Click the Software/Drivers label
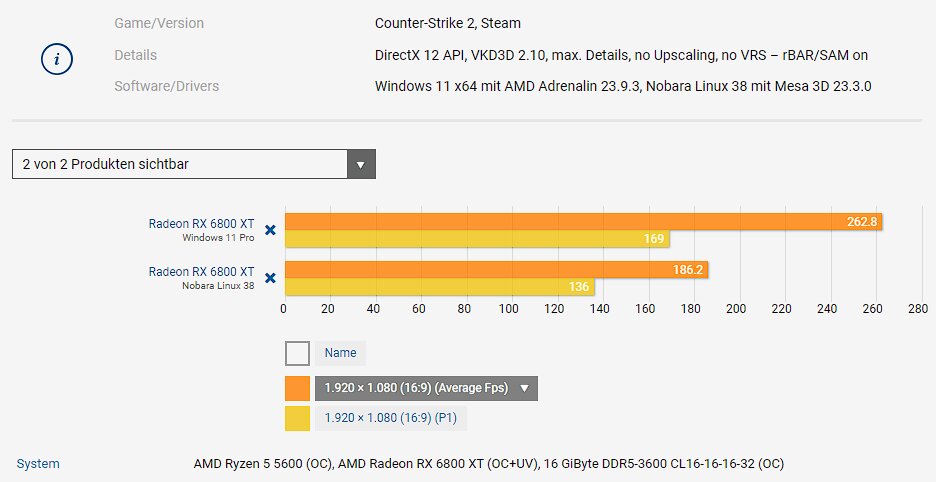 pos(167,86)
